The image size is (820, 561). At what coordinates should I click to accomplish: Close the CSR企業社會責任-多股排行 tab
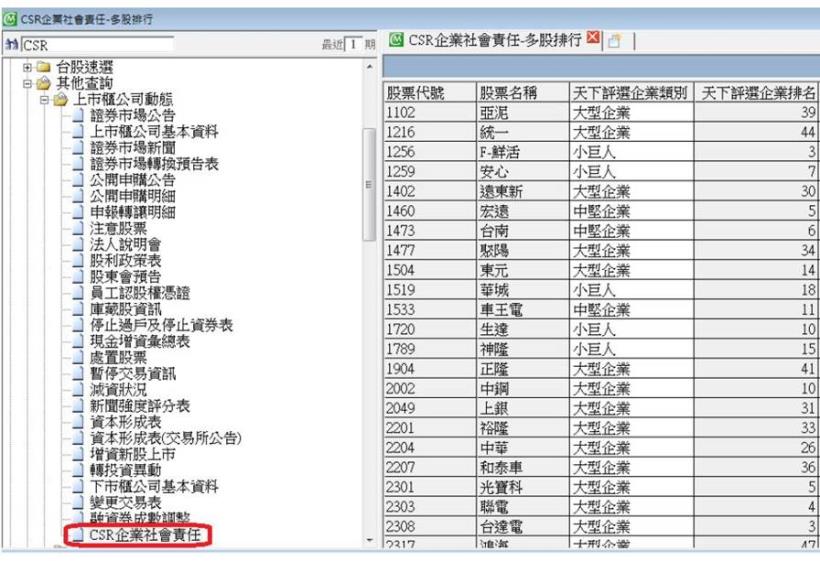[593, 38]
